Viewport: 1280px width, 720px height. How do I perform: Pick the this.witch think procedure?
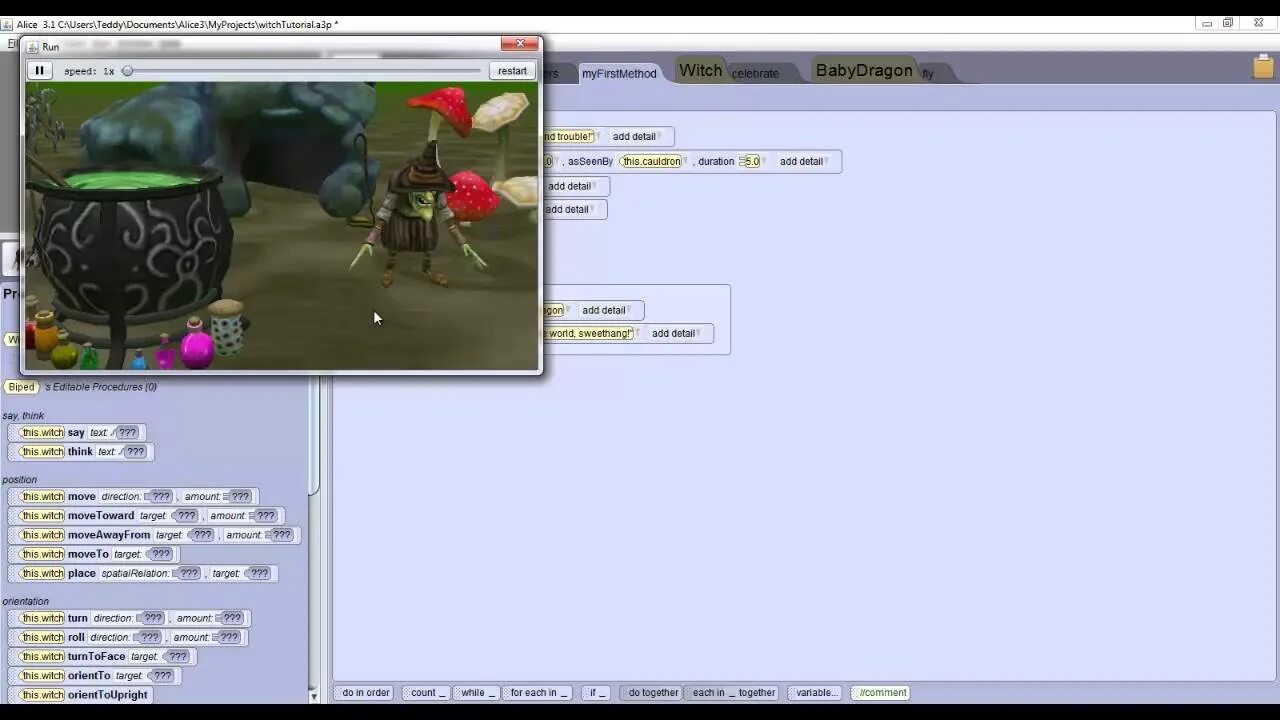pos(81,452)
